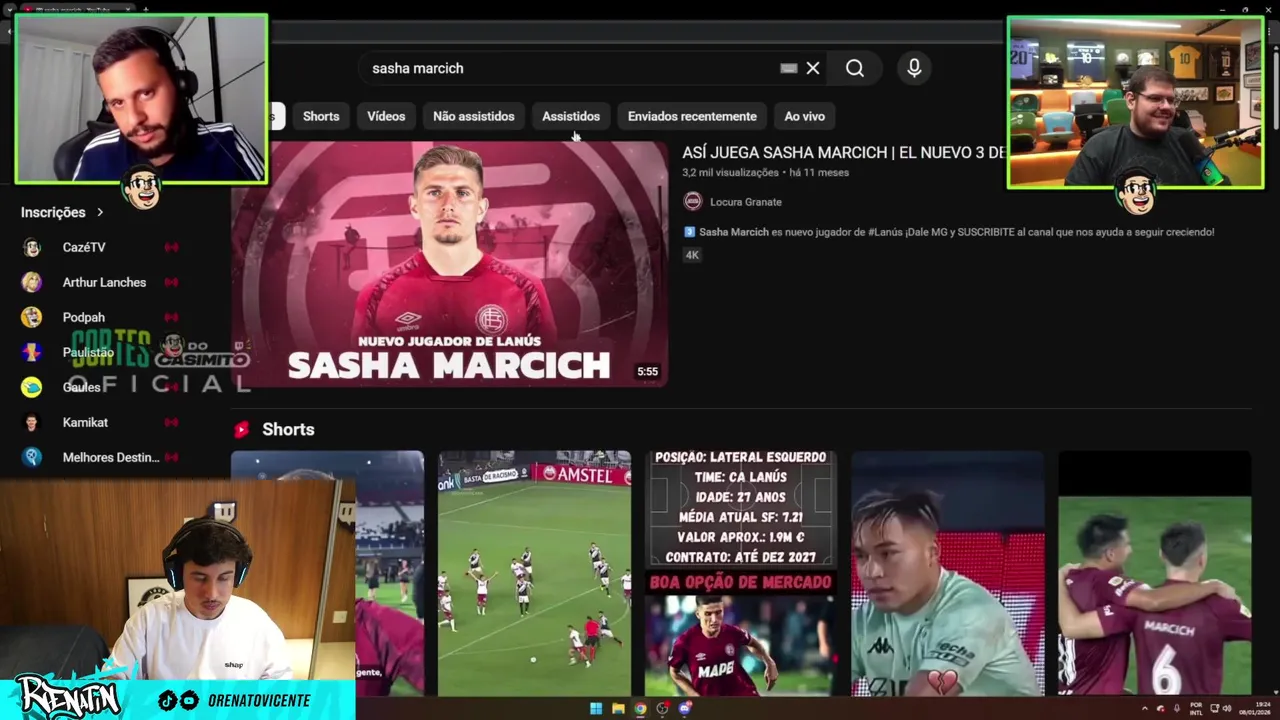Open the Posição Lateral Esquerdo stats Short

point(741,573)
